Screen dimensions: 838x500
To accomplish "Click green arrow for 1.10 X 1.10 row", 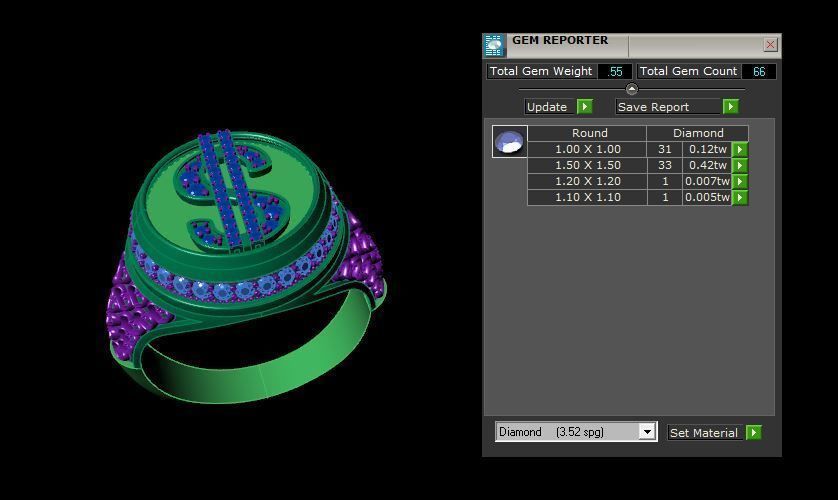I will (740, 198).
